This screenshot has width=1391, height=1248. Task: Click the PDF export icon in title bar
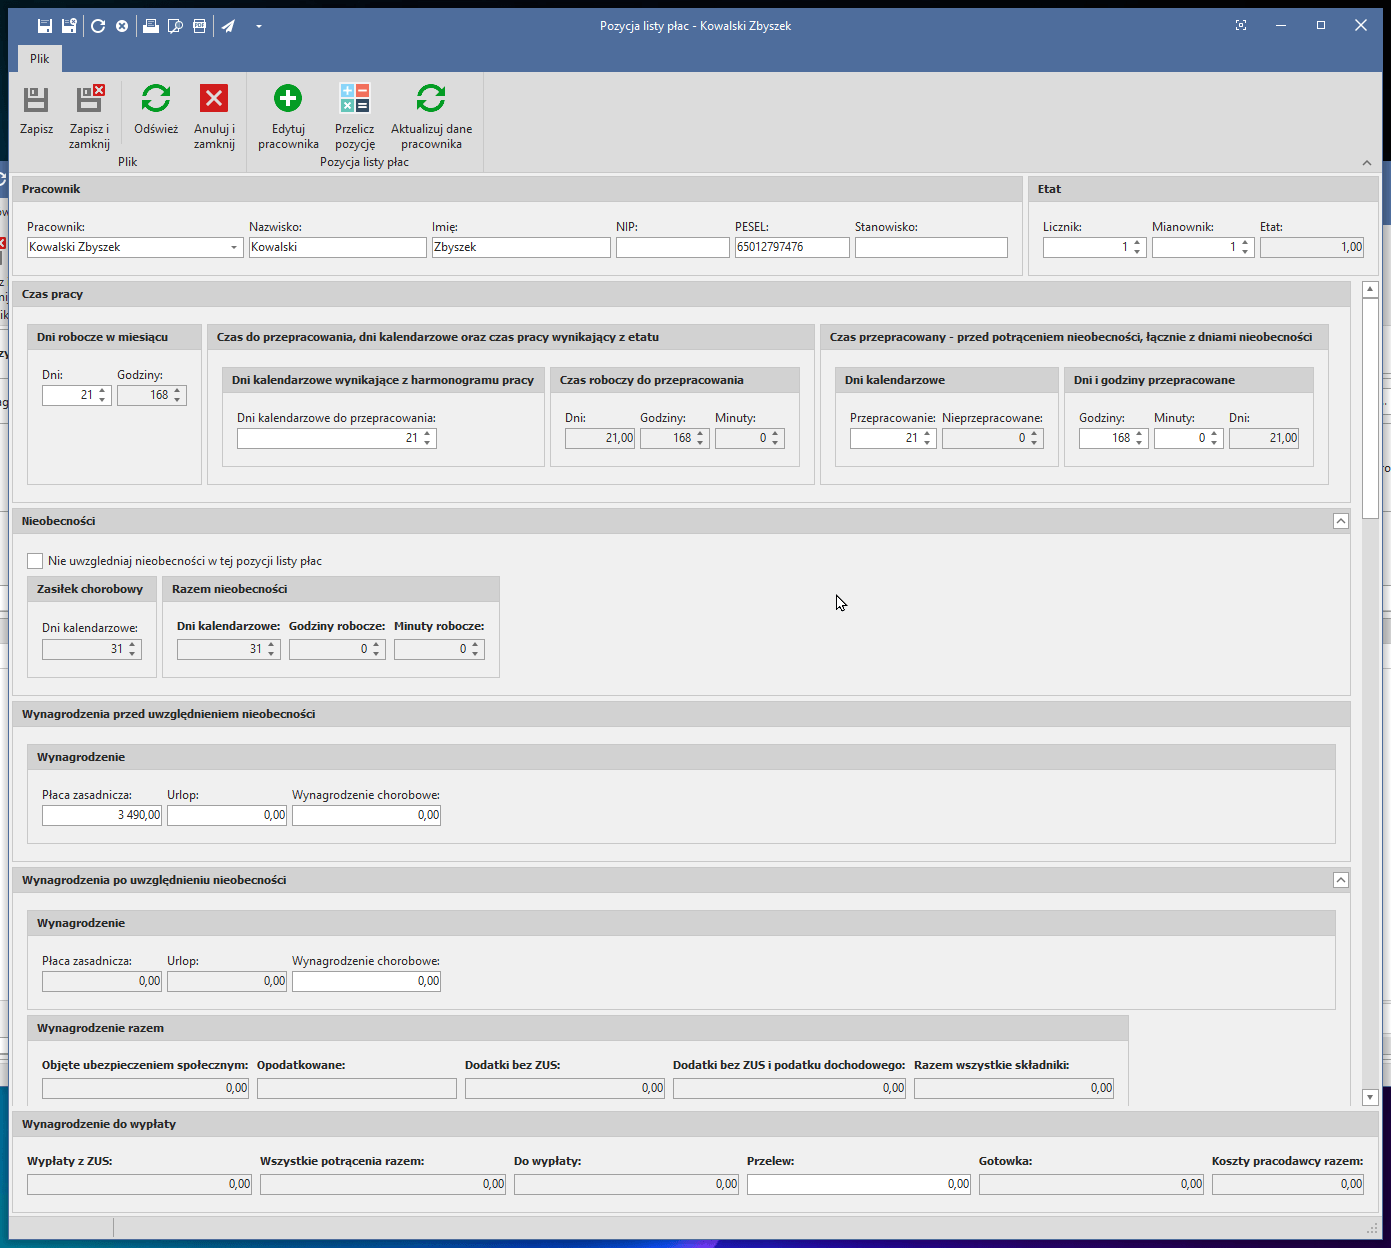pos(199,26)
